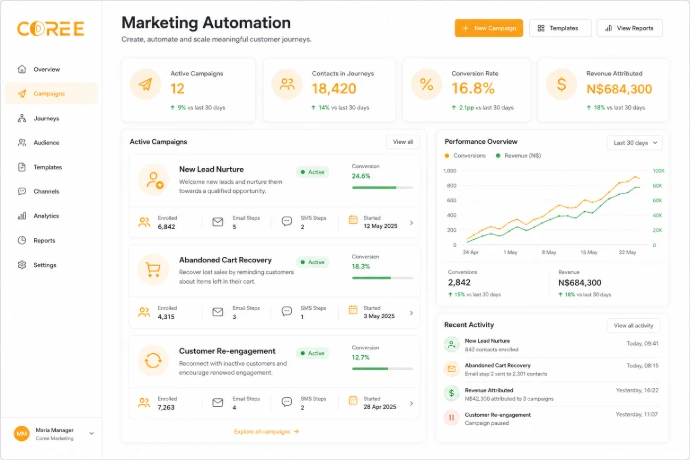Click the enrolled people icon beside 6,842
Viewport: 690px width, 460px height.
[144, 222]
